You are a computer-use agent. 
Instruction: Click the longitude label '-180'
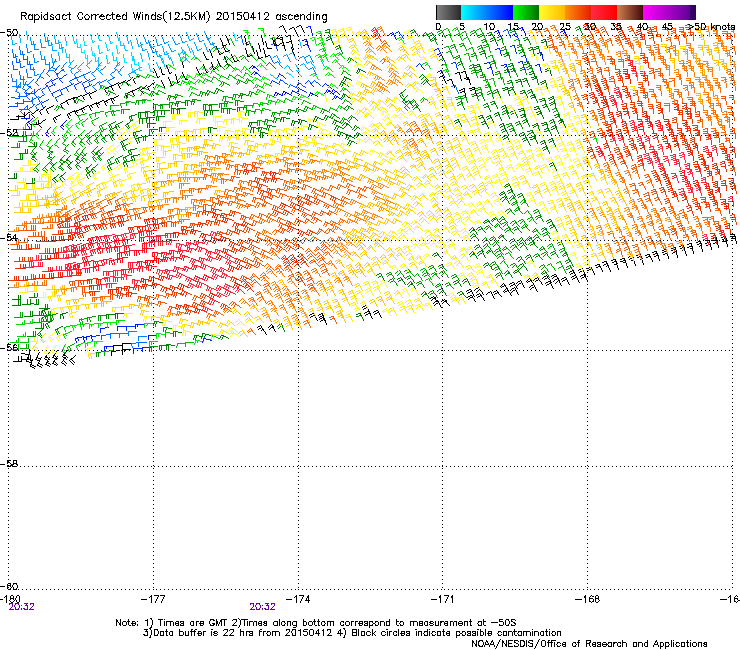[10, 599]
